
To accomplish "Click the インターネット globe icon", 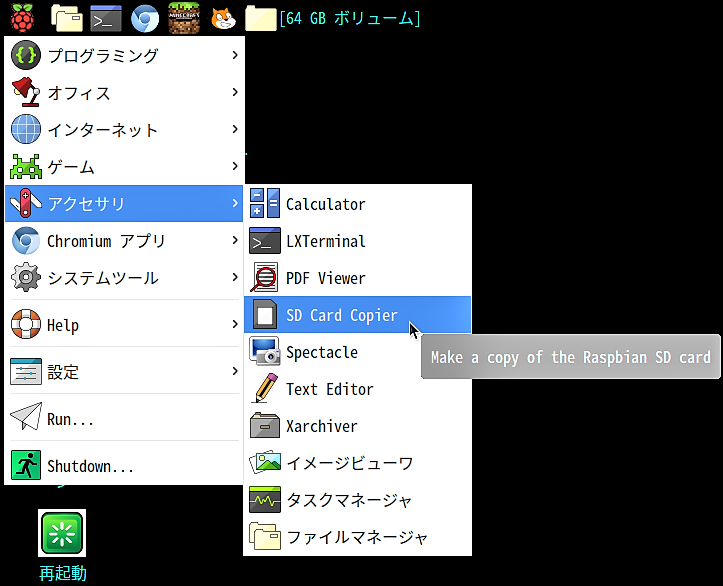I will point(26,129).
